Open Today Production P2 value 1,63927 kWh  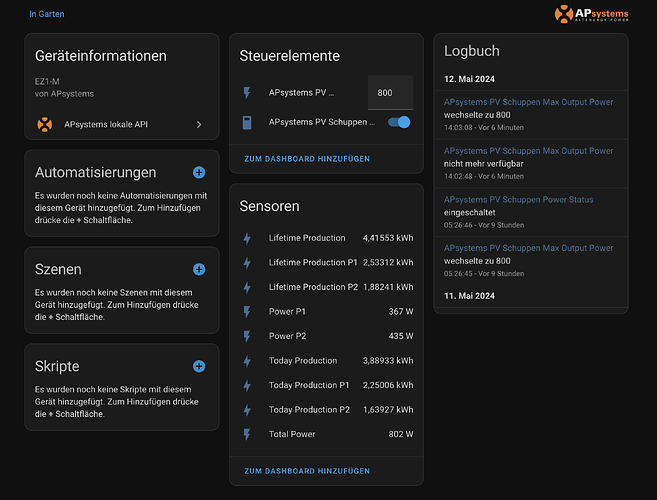point(388,409)
